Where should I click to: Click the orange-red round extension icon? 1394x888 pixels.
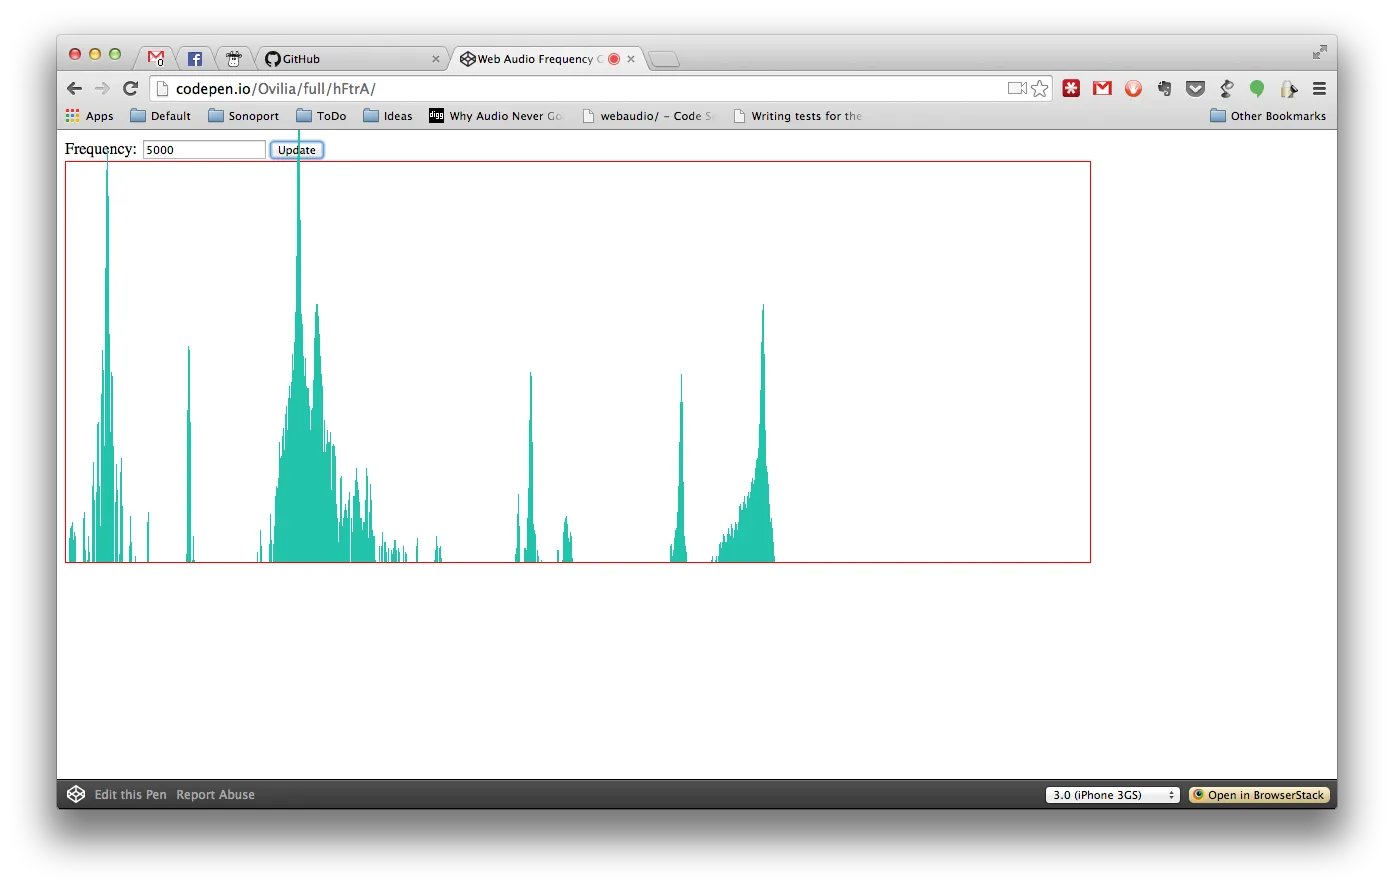pos(1133,88)
